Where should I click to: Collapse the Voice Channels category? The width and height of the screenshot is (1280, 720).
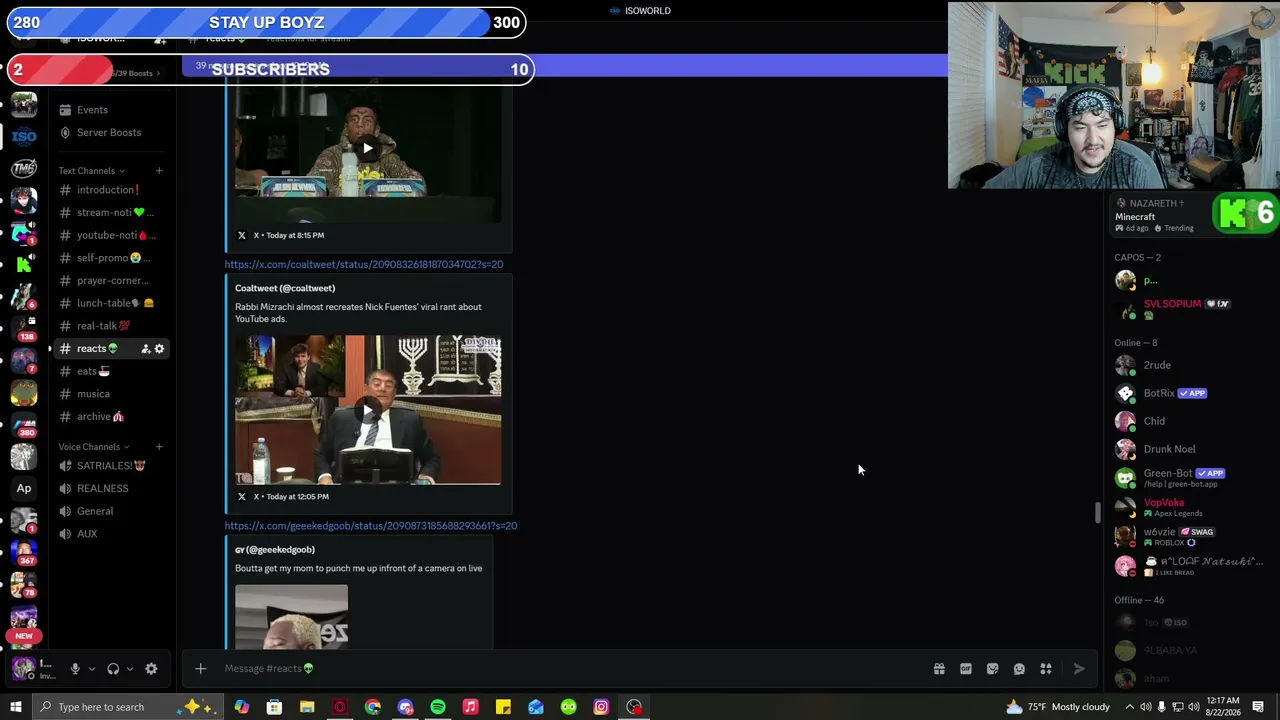[x=94, y=447]
